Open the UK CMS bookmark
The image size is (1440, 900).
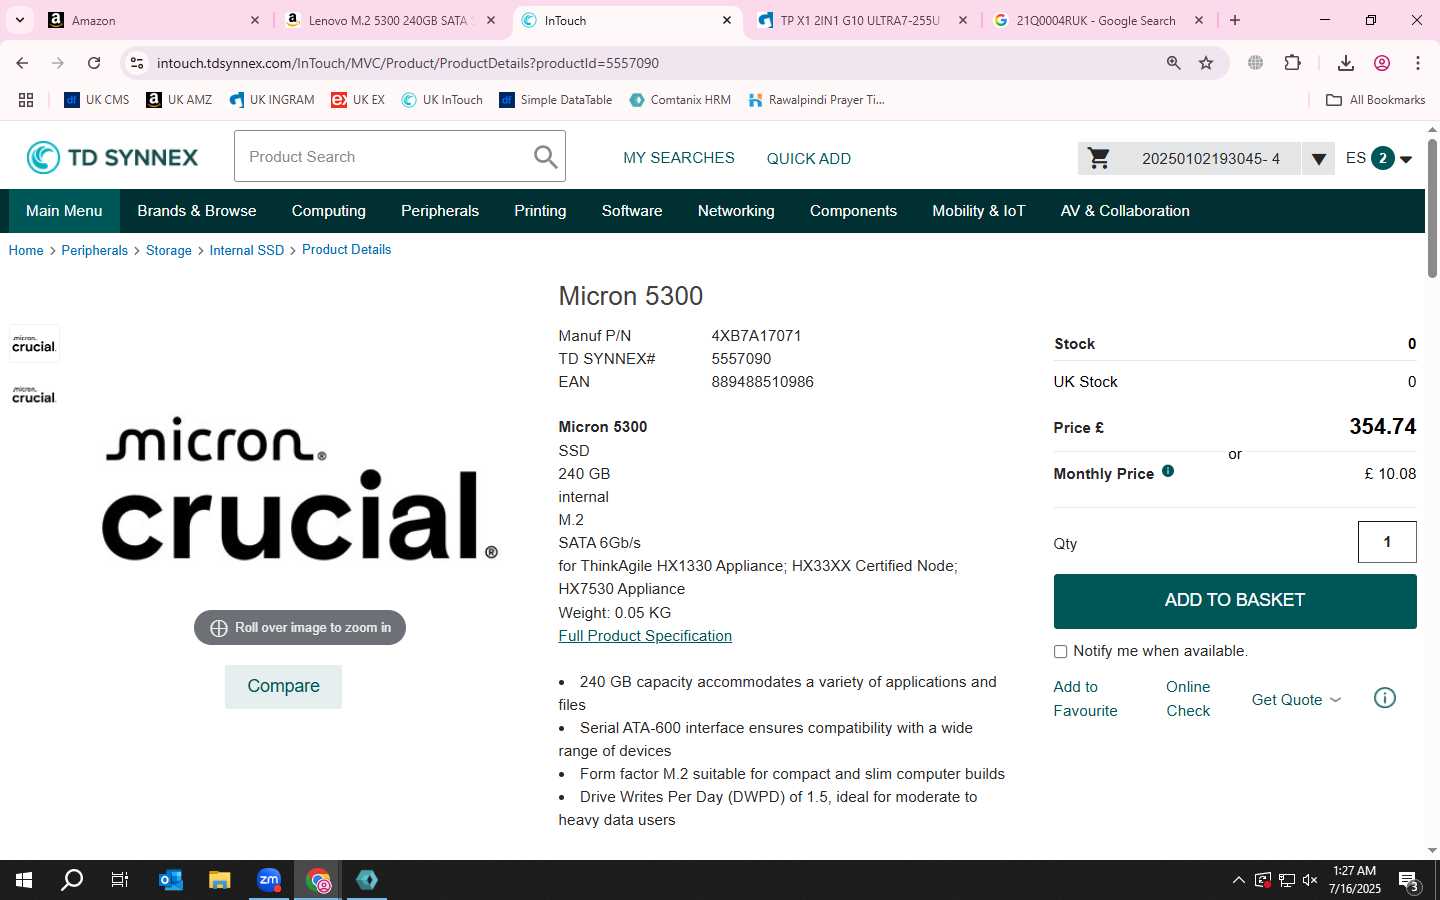[97, 100]
